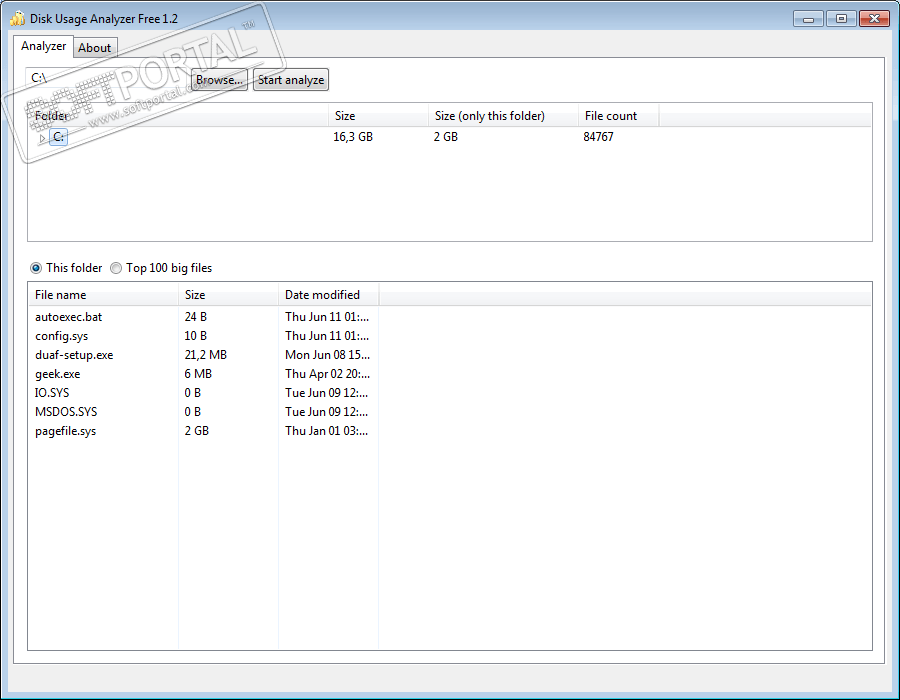The height and width of the screenshot is (700, 900).
Task: Open the About tab
Action: (95, 48)
